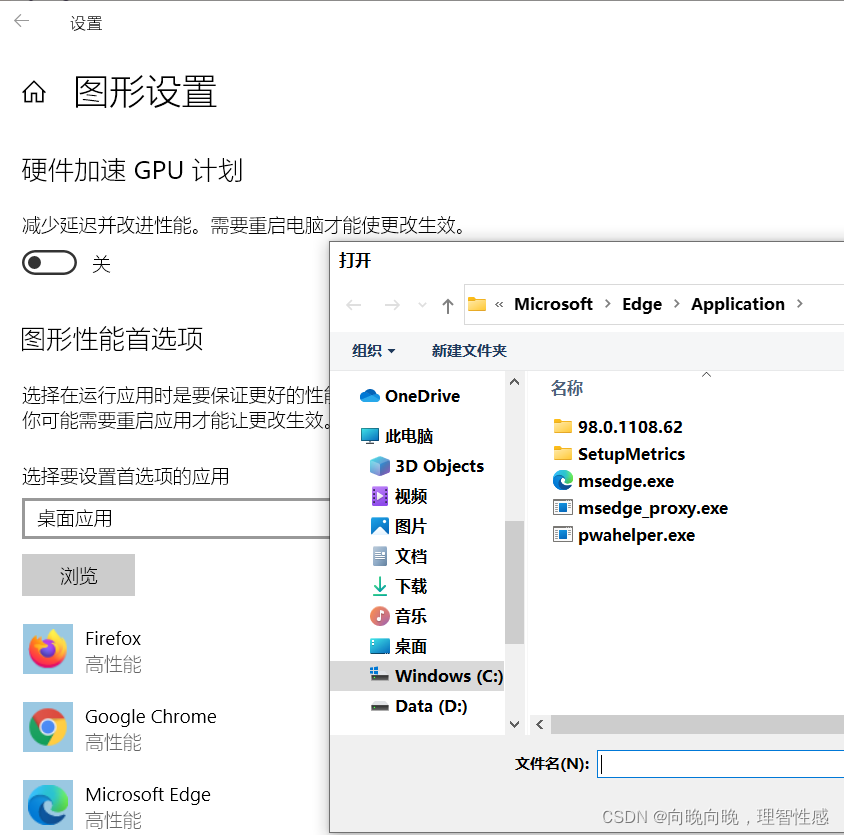The image size is (844, 835).
Task: Expand the chevron after Application breadcrumb
Action: 800,304
